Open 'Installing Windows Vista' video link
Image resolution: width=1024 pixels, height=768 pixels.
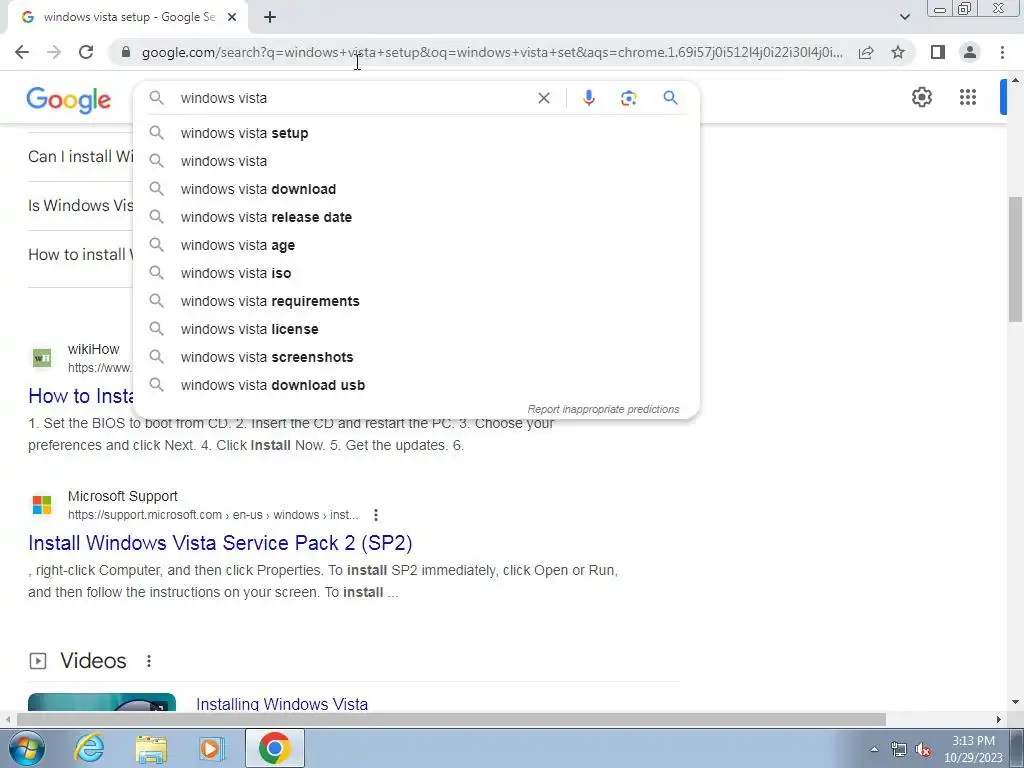coord(282,704)
